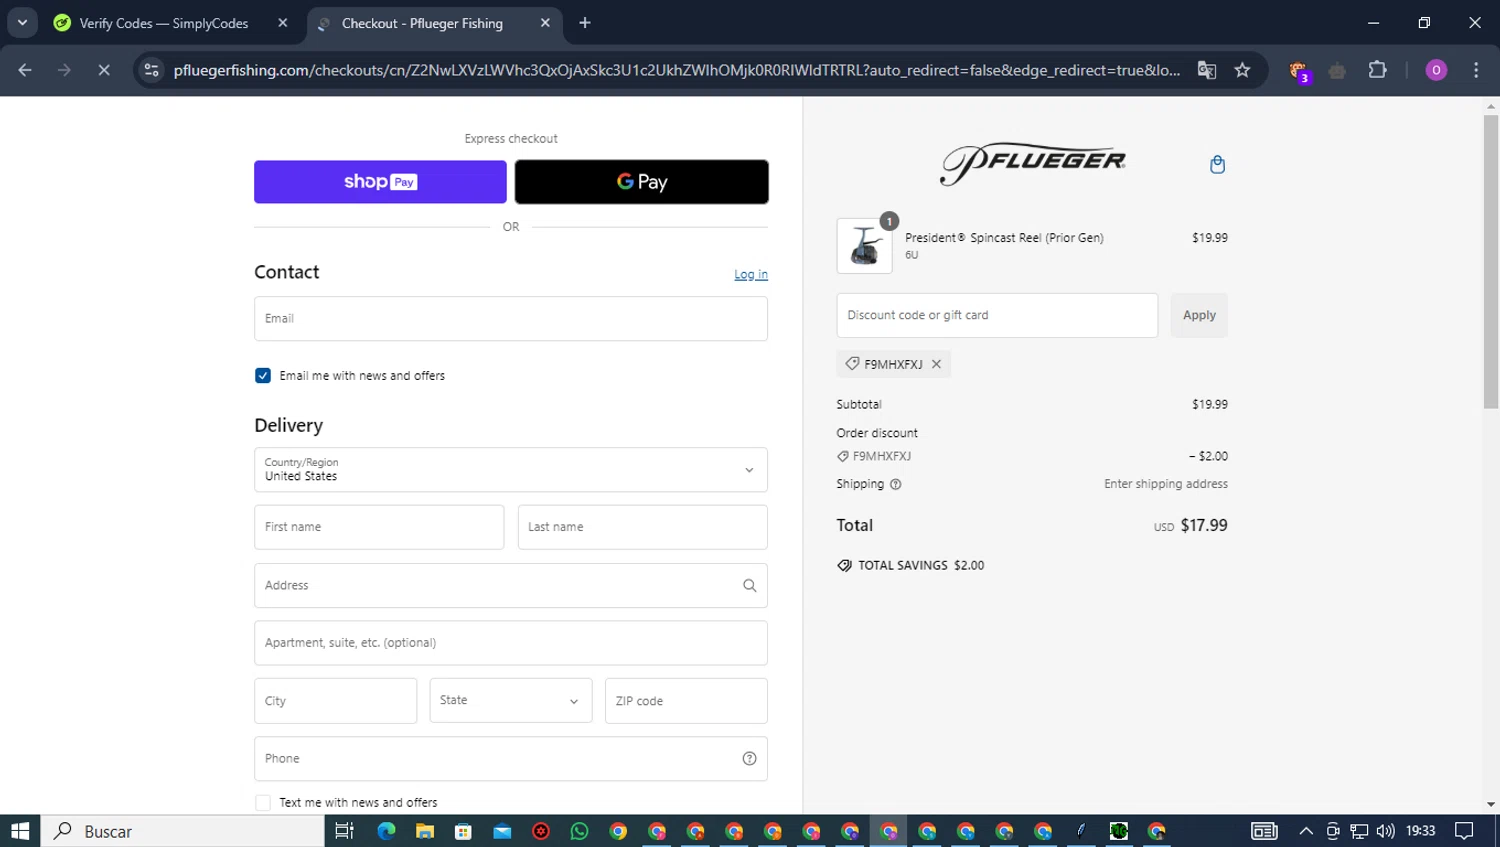1500x847 pixels.
Task: Click the taskbar clock showing 19:33
Action: [1420, 831]
